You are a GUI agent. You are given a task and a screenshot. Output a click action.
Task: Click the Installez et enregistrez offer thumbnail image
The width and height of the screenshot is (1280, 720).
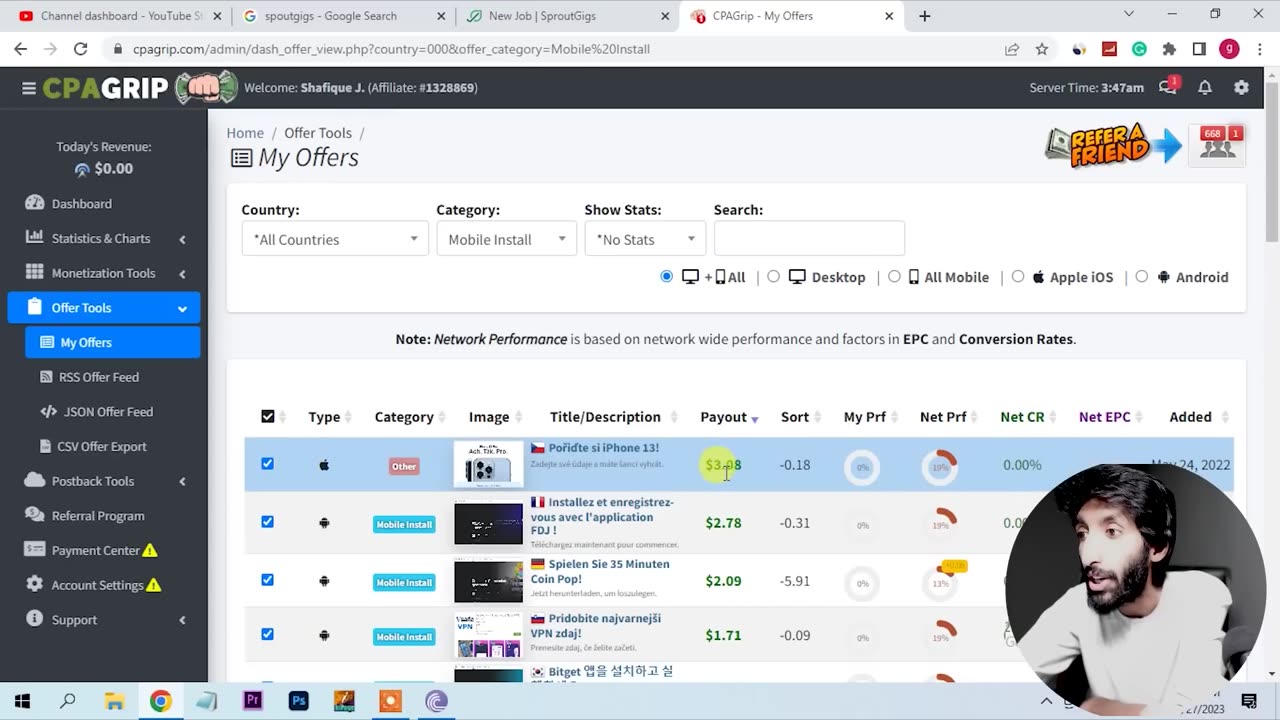click(488, 523)
